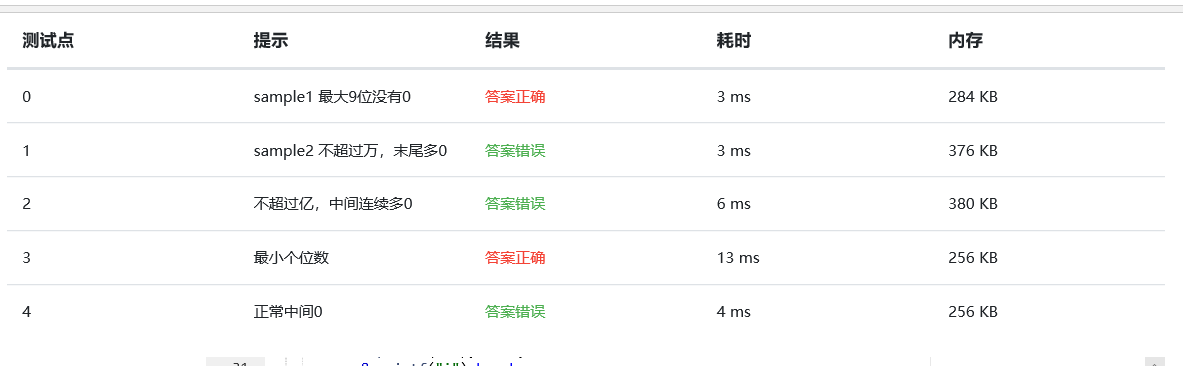
Task: Click the 4 ms time value
Action: [733, 312]
